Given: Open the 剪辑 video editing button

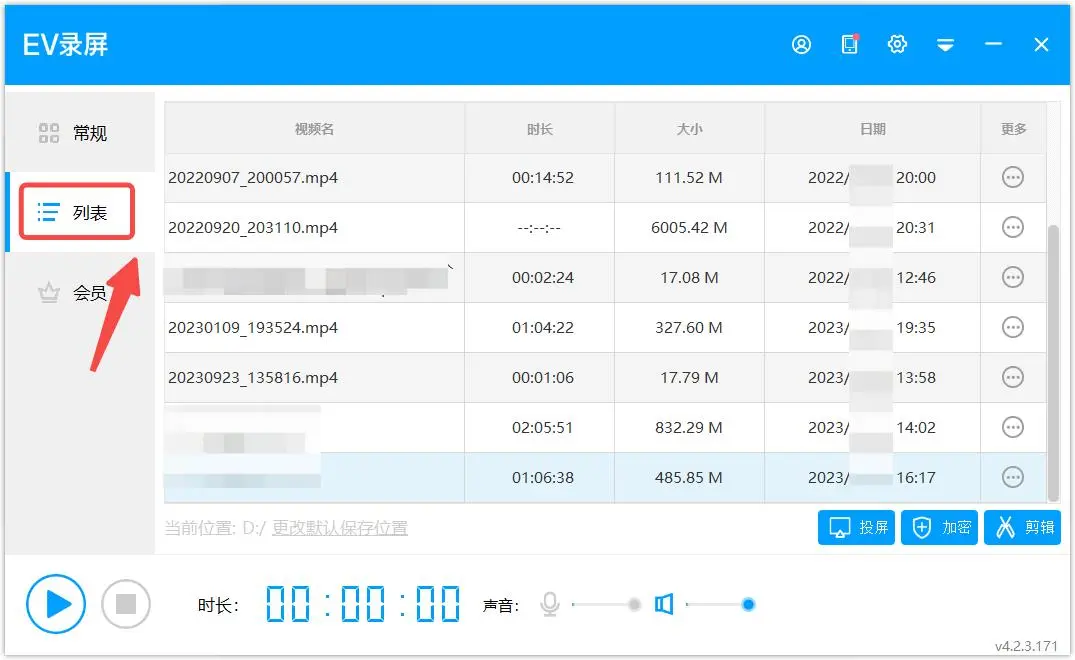Looking at the screenshot, I should point(1022,527).
